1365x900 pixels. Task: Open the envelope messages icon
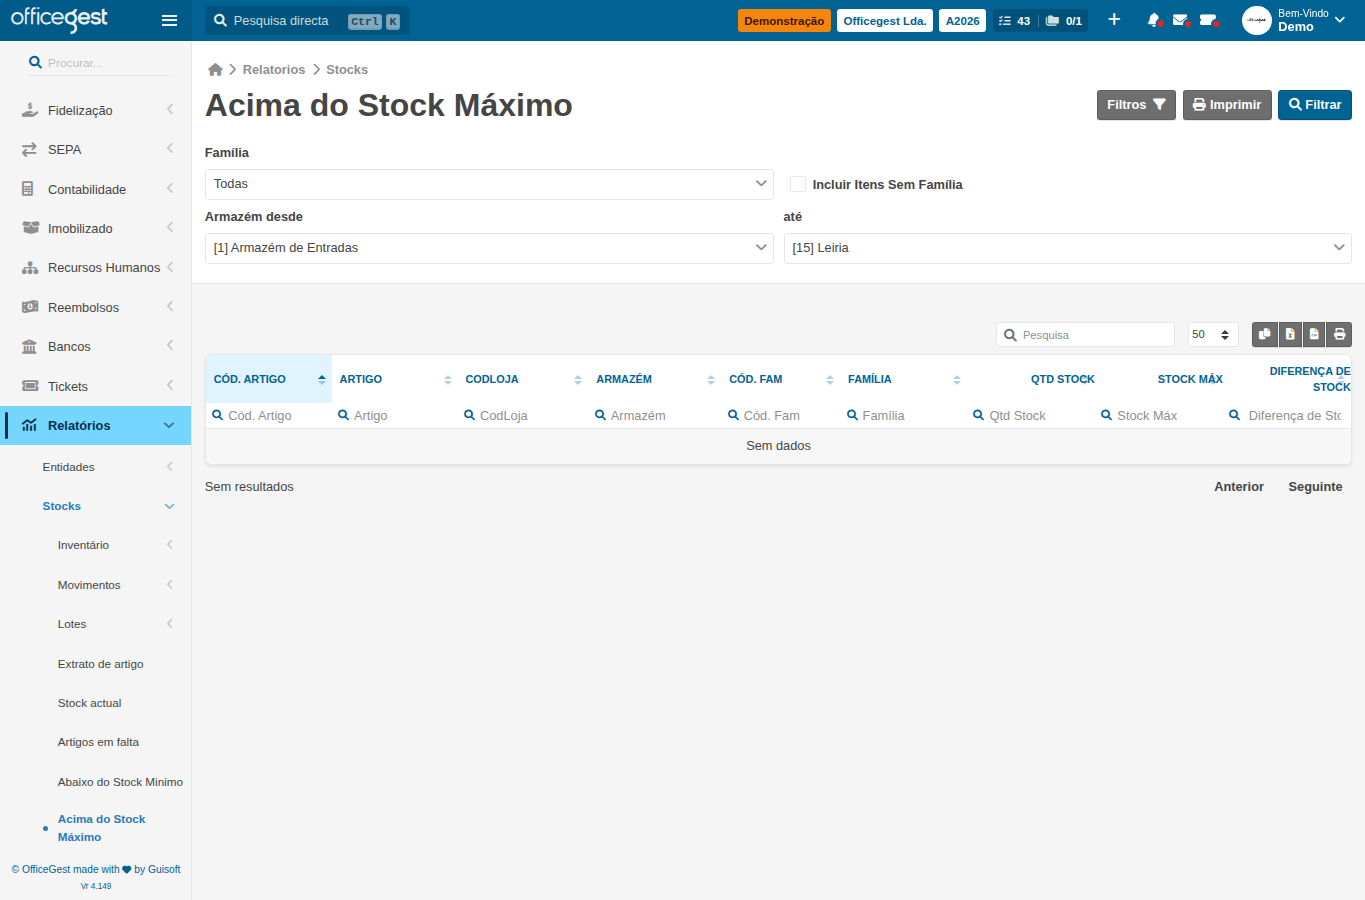pos(1181,20)
